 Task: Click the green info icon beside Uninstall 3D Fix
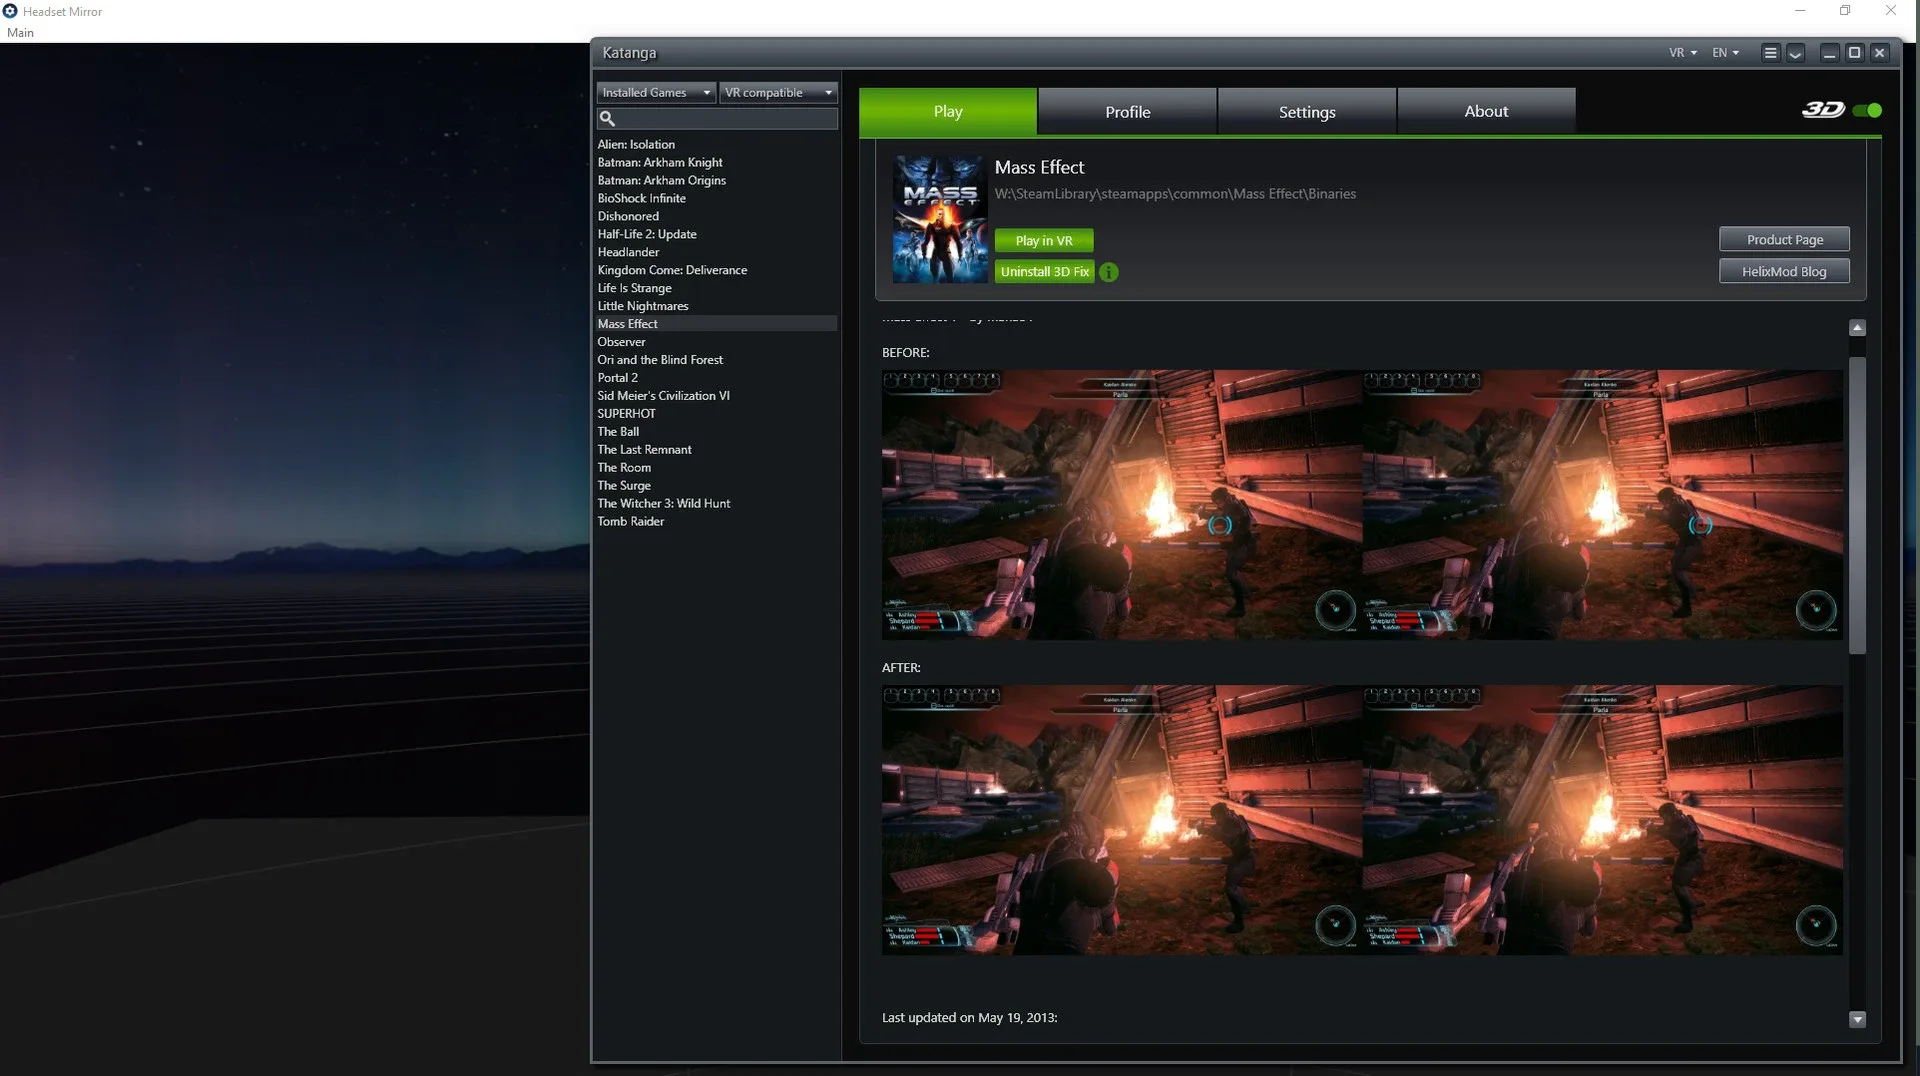(1109, 272)
